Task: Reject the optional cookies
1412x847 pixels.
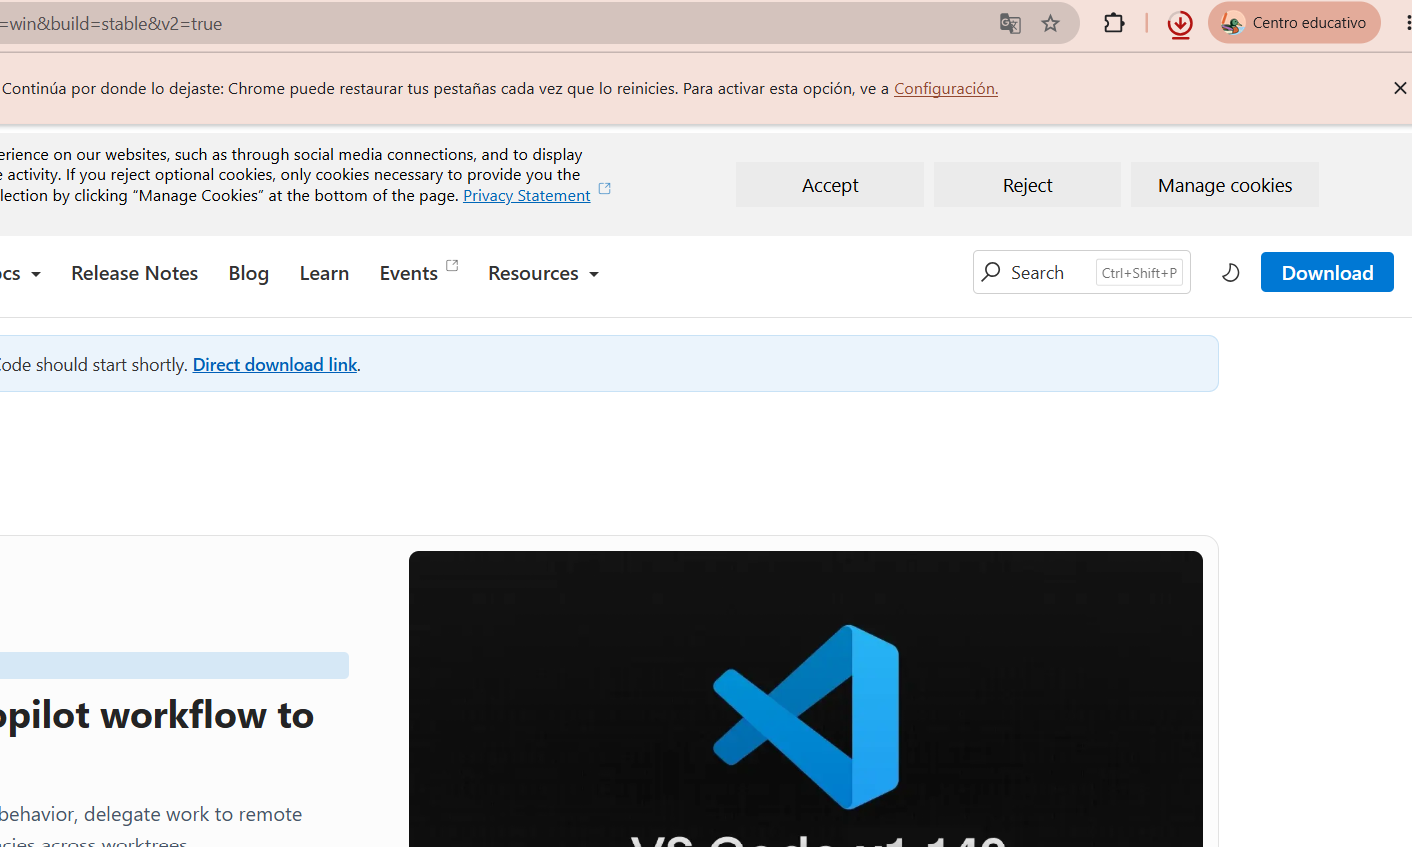Action: click(x=1027, y=185)
